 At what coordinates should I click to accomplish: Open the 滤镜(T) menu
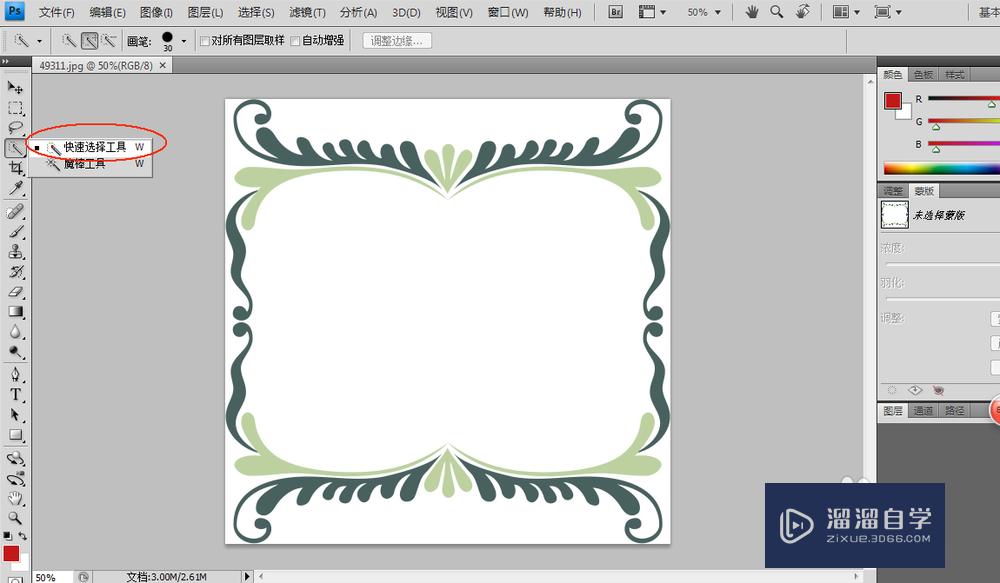[307, 12]
